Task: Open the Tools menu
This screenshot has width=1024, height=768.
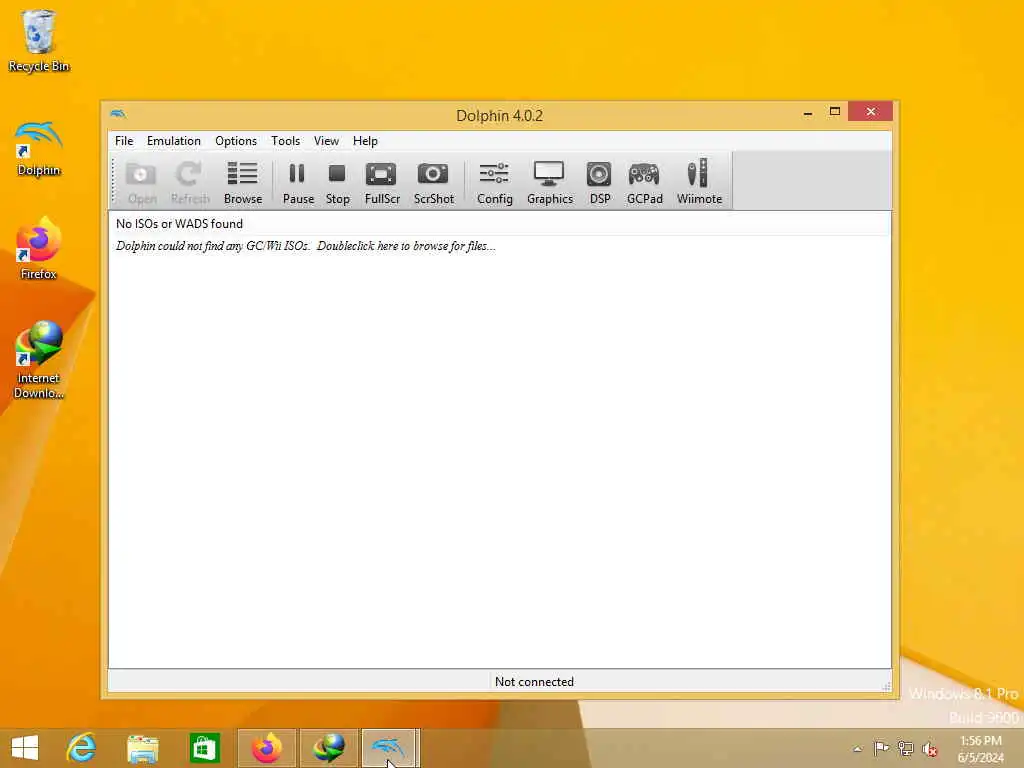Action: click(285, 141)
